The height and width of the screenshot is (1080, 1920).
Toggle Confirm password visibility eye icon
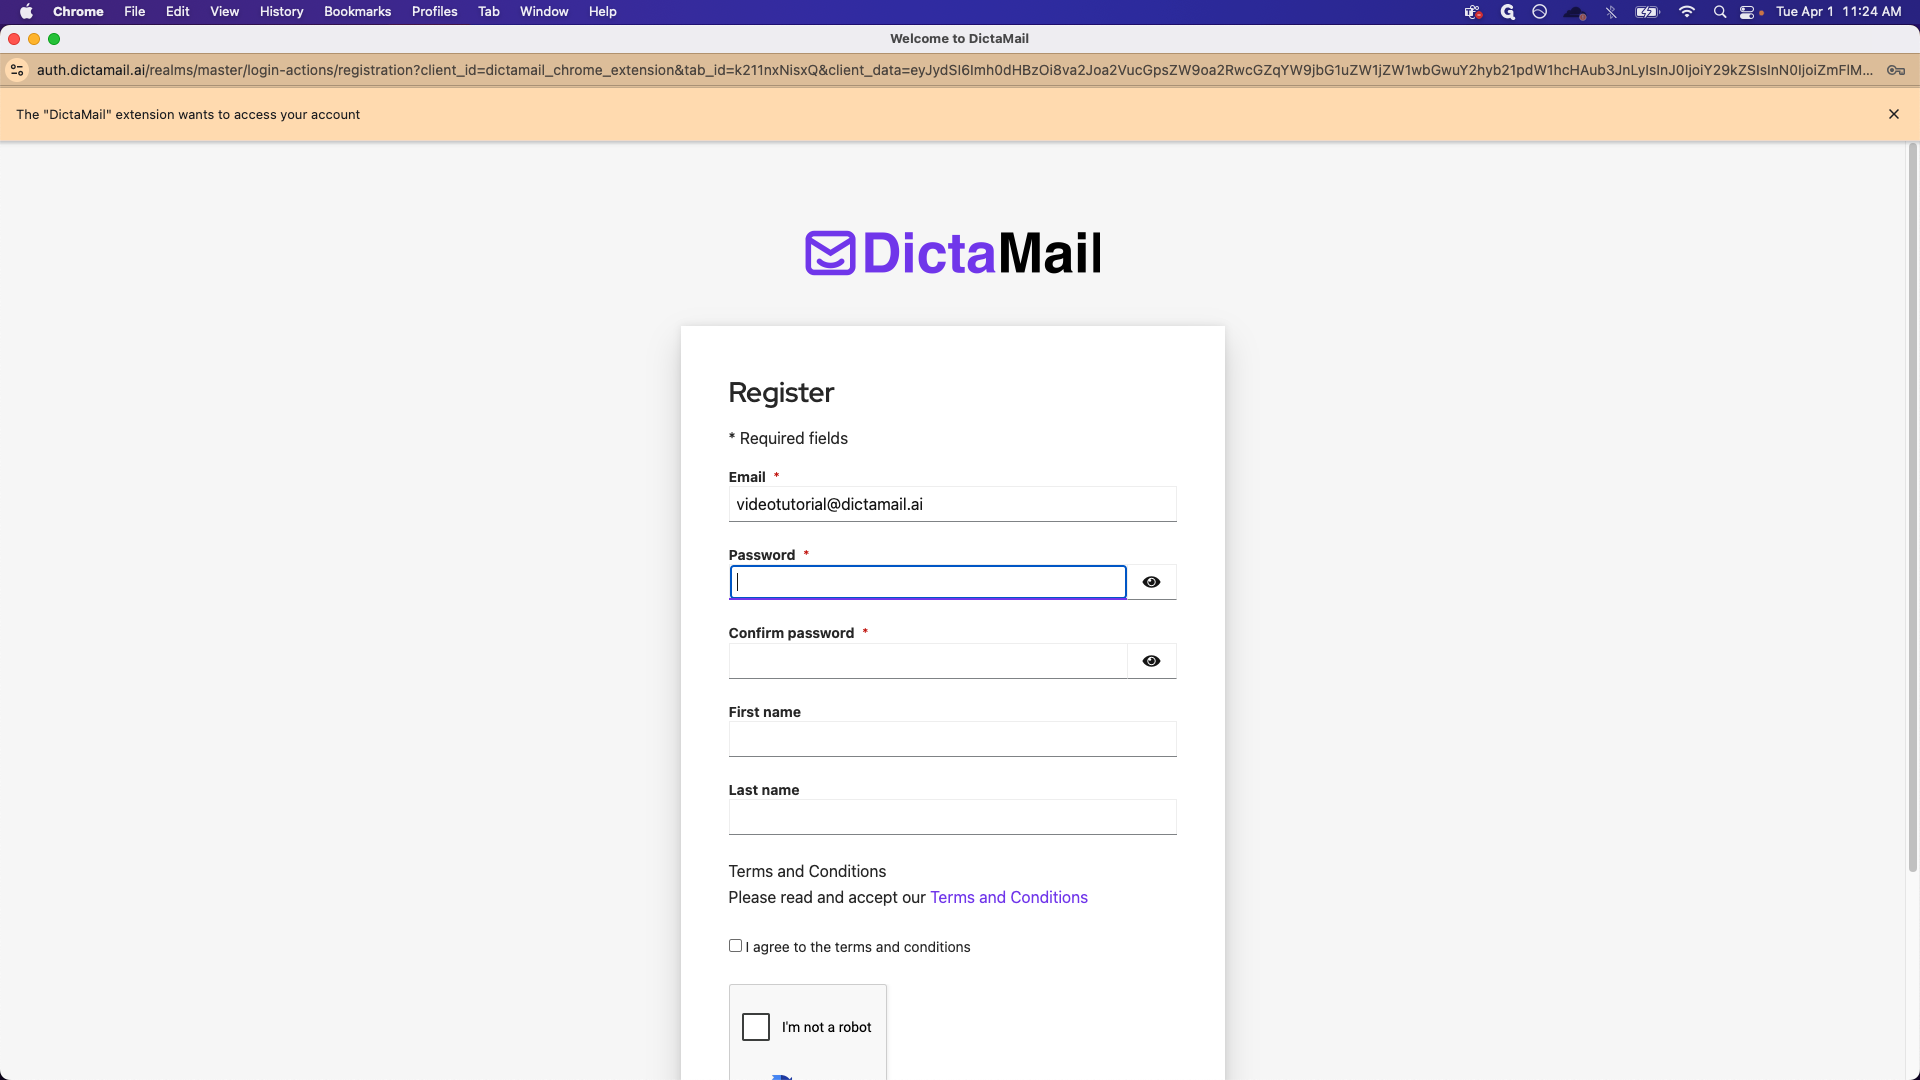click(1151, 661)
